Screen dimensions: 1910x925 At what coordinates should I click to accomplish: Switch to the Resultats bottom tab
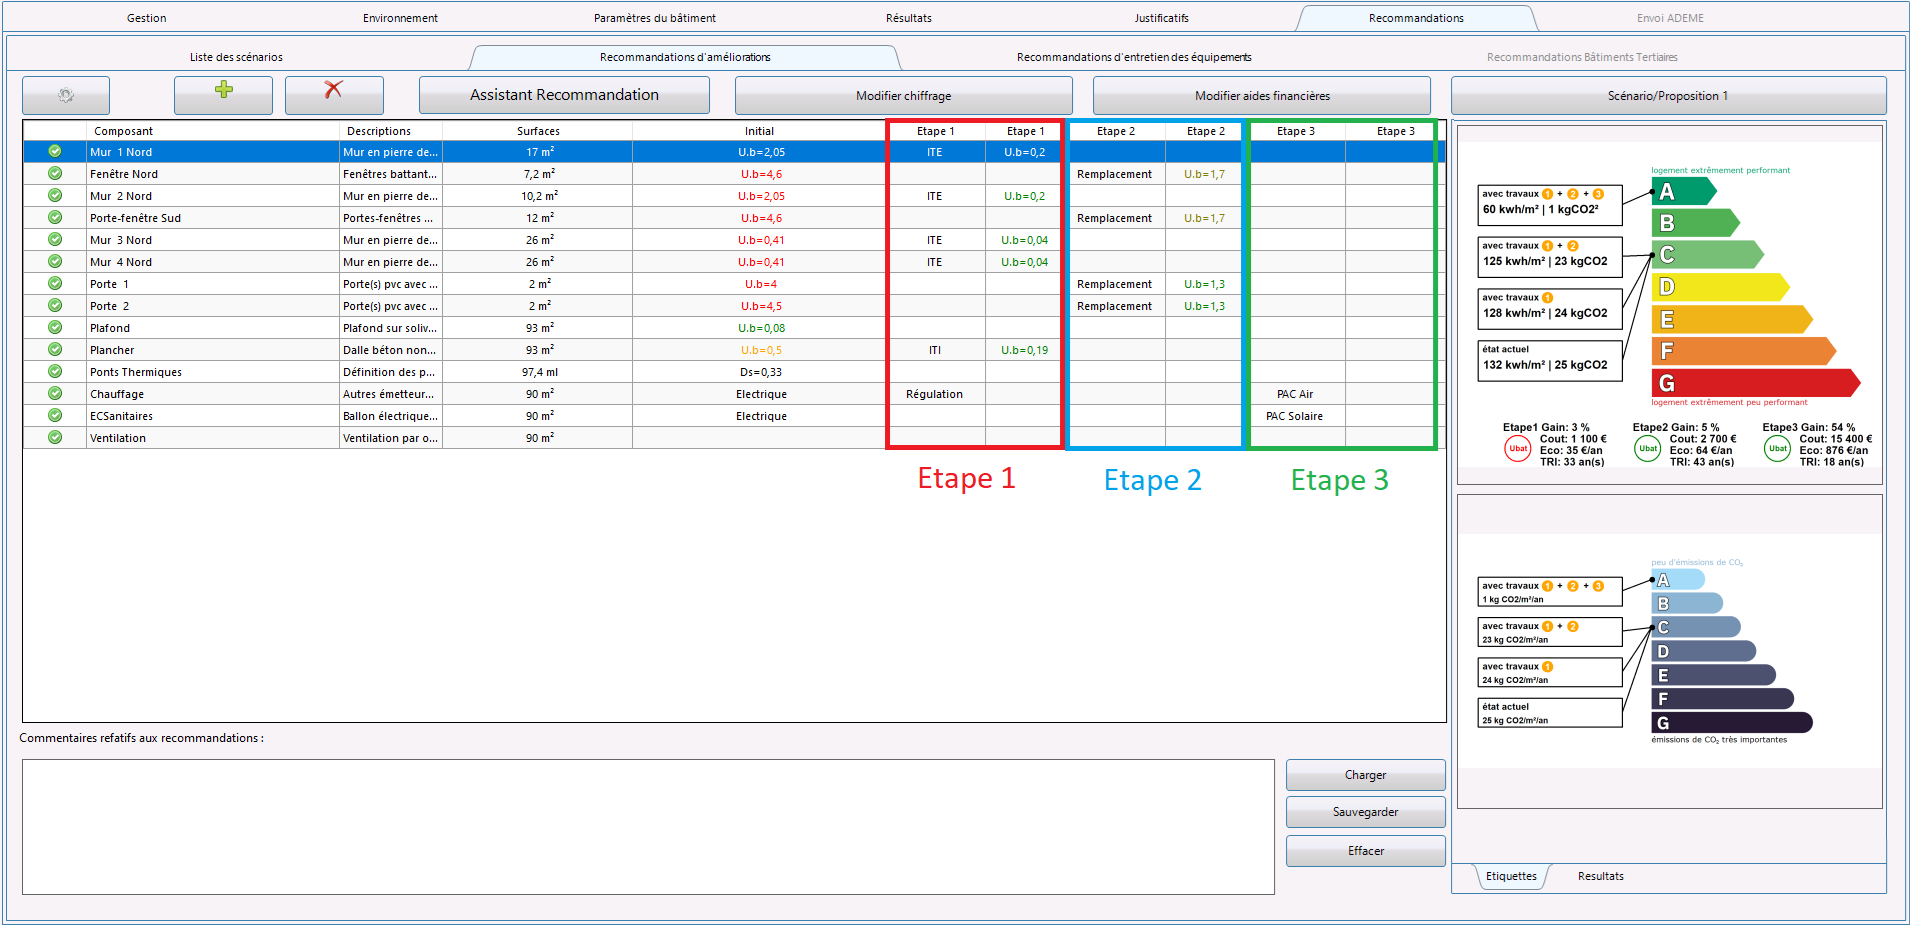1601,876
